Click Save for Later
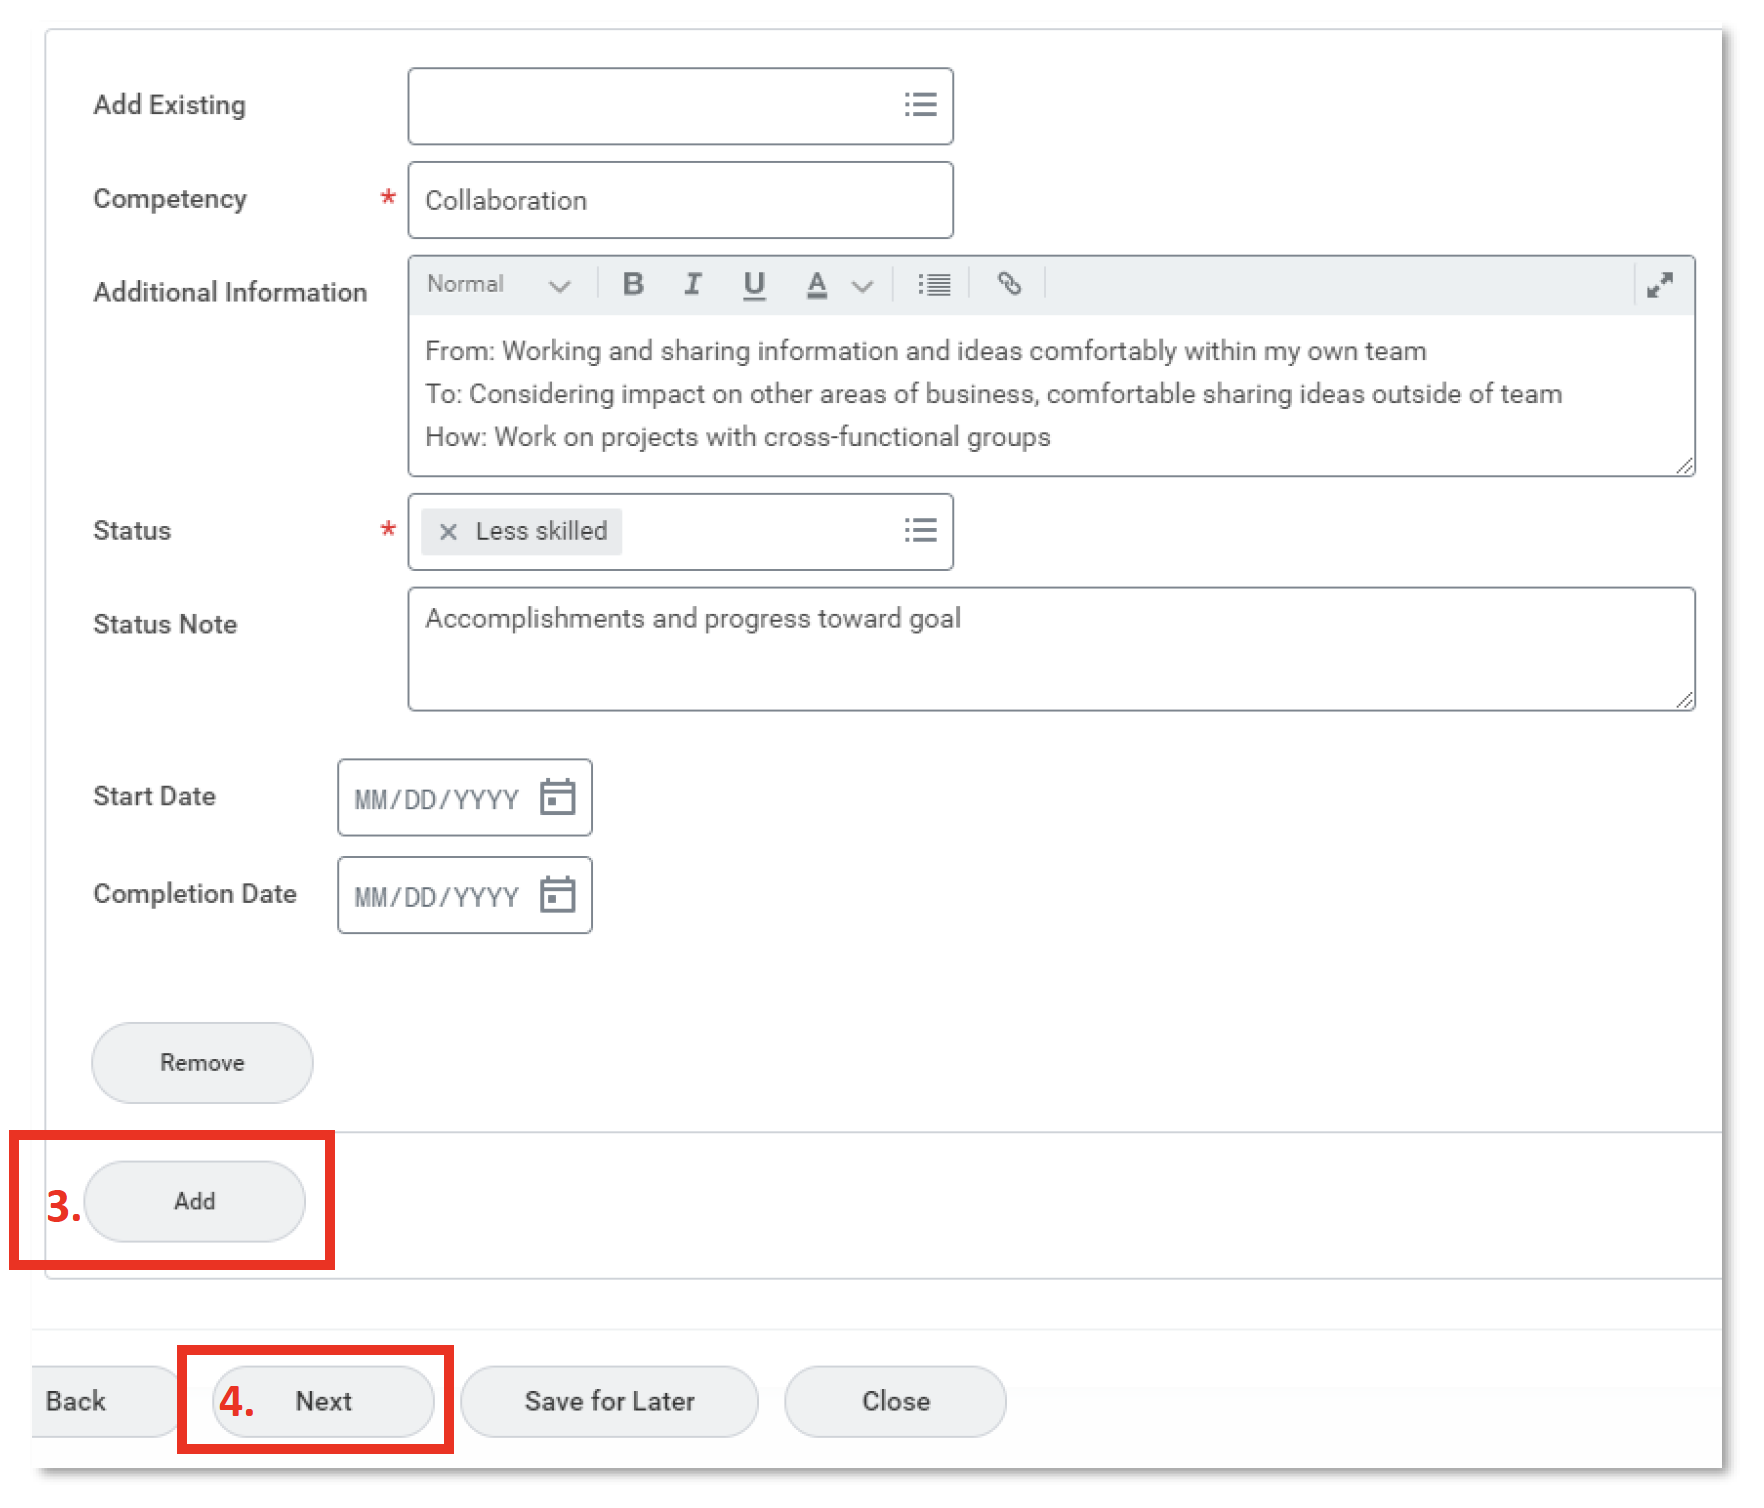 click(x=609, y=1401)
